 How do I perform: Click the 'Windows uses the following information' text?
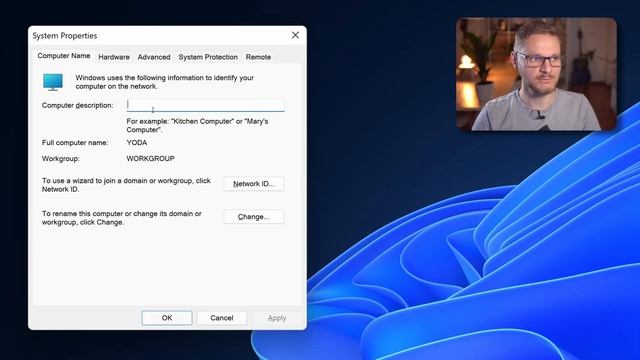(x=164, y=82)
